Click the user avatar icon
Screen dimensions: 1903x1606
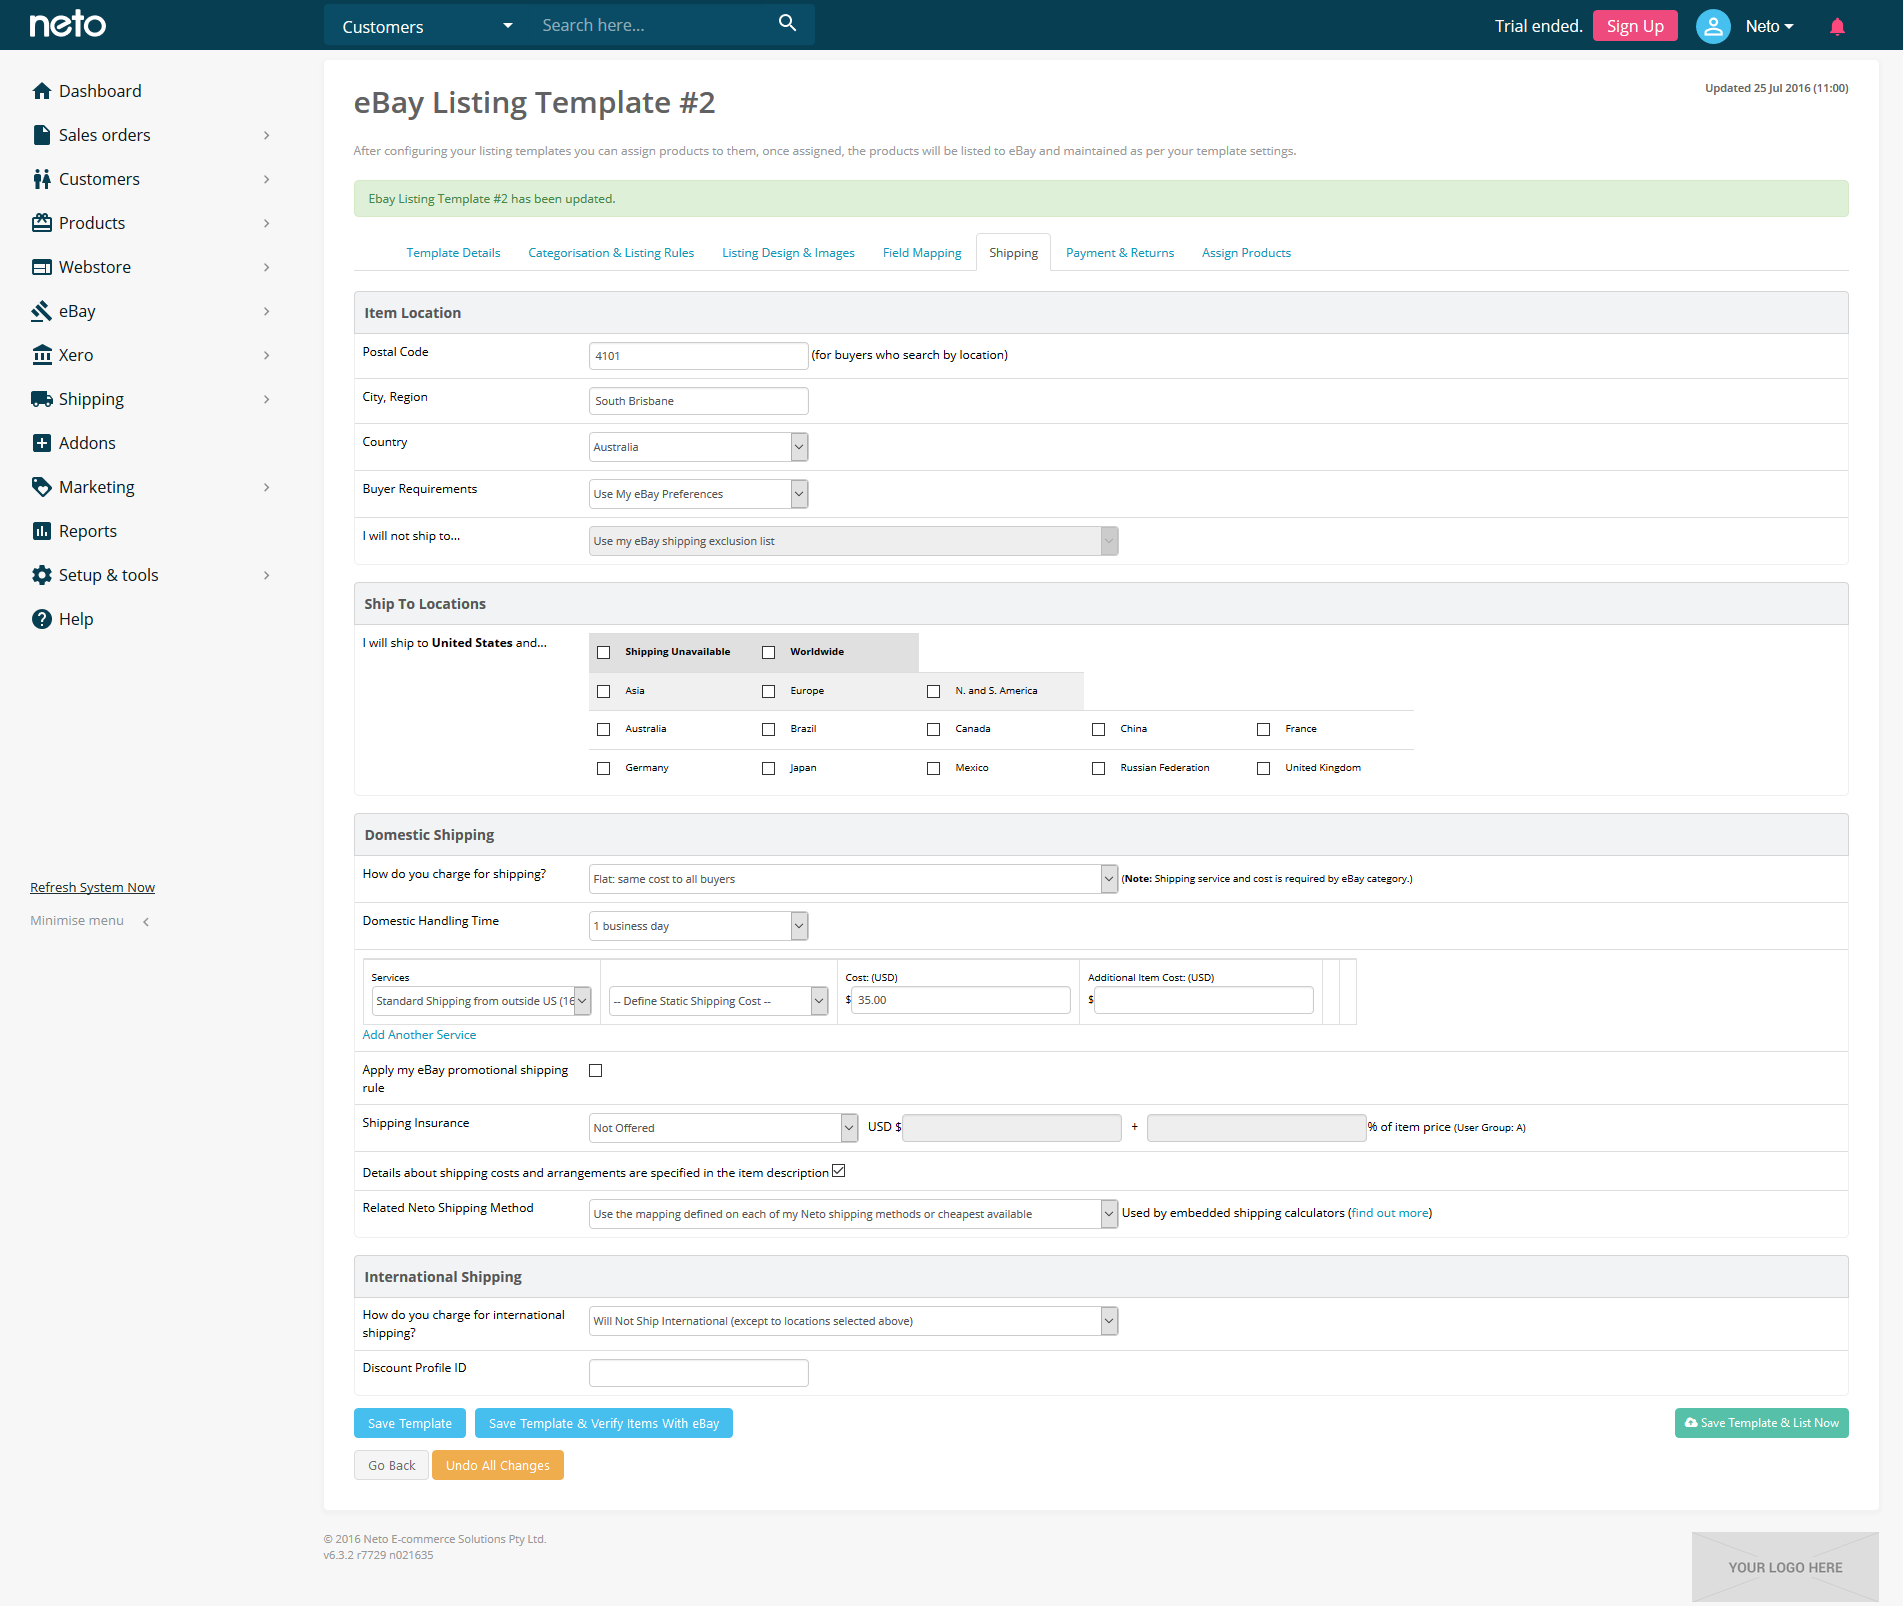(1713, 26)
